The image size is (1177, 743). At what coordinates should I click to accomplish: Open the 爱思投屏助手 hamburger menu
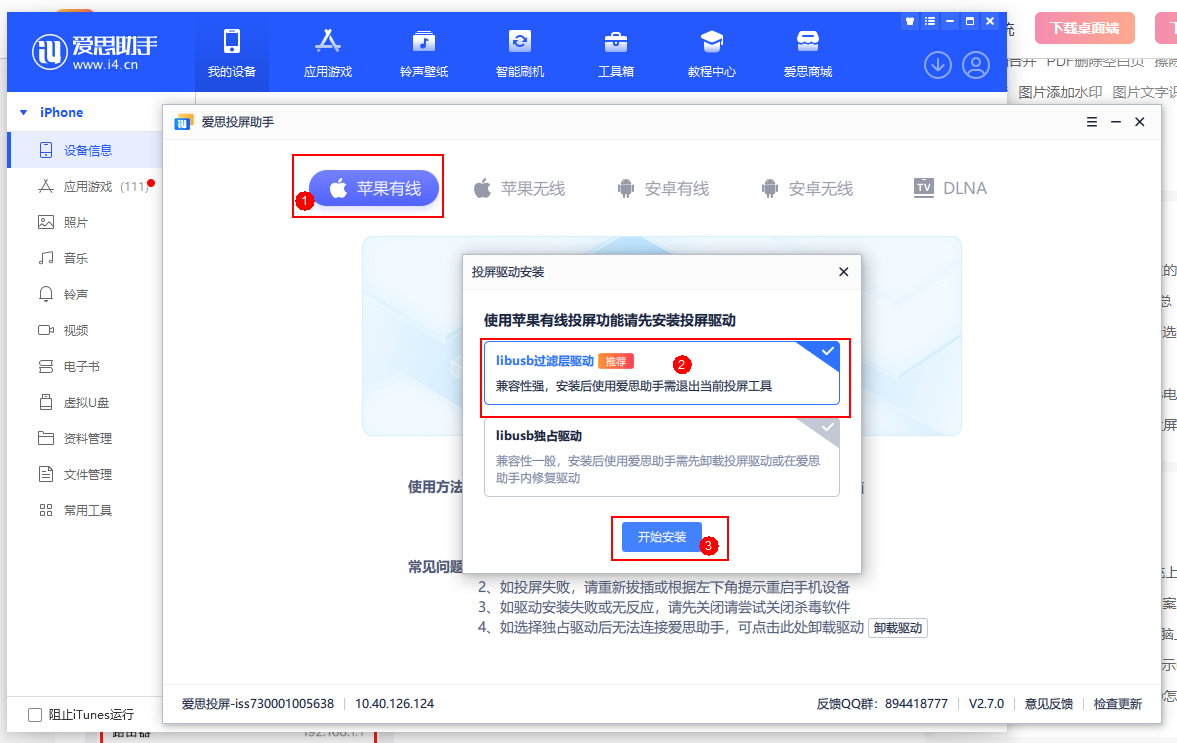(x=1092, y=122)
